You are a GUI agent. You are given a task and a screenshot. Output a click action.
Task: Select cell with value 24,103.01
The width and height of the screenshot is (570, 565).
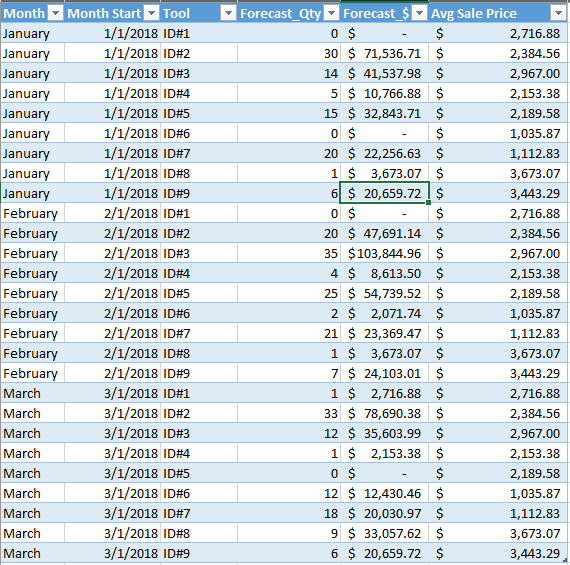[x=384, y=373]
